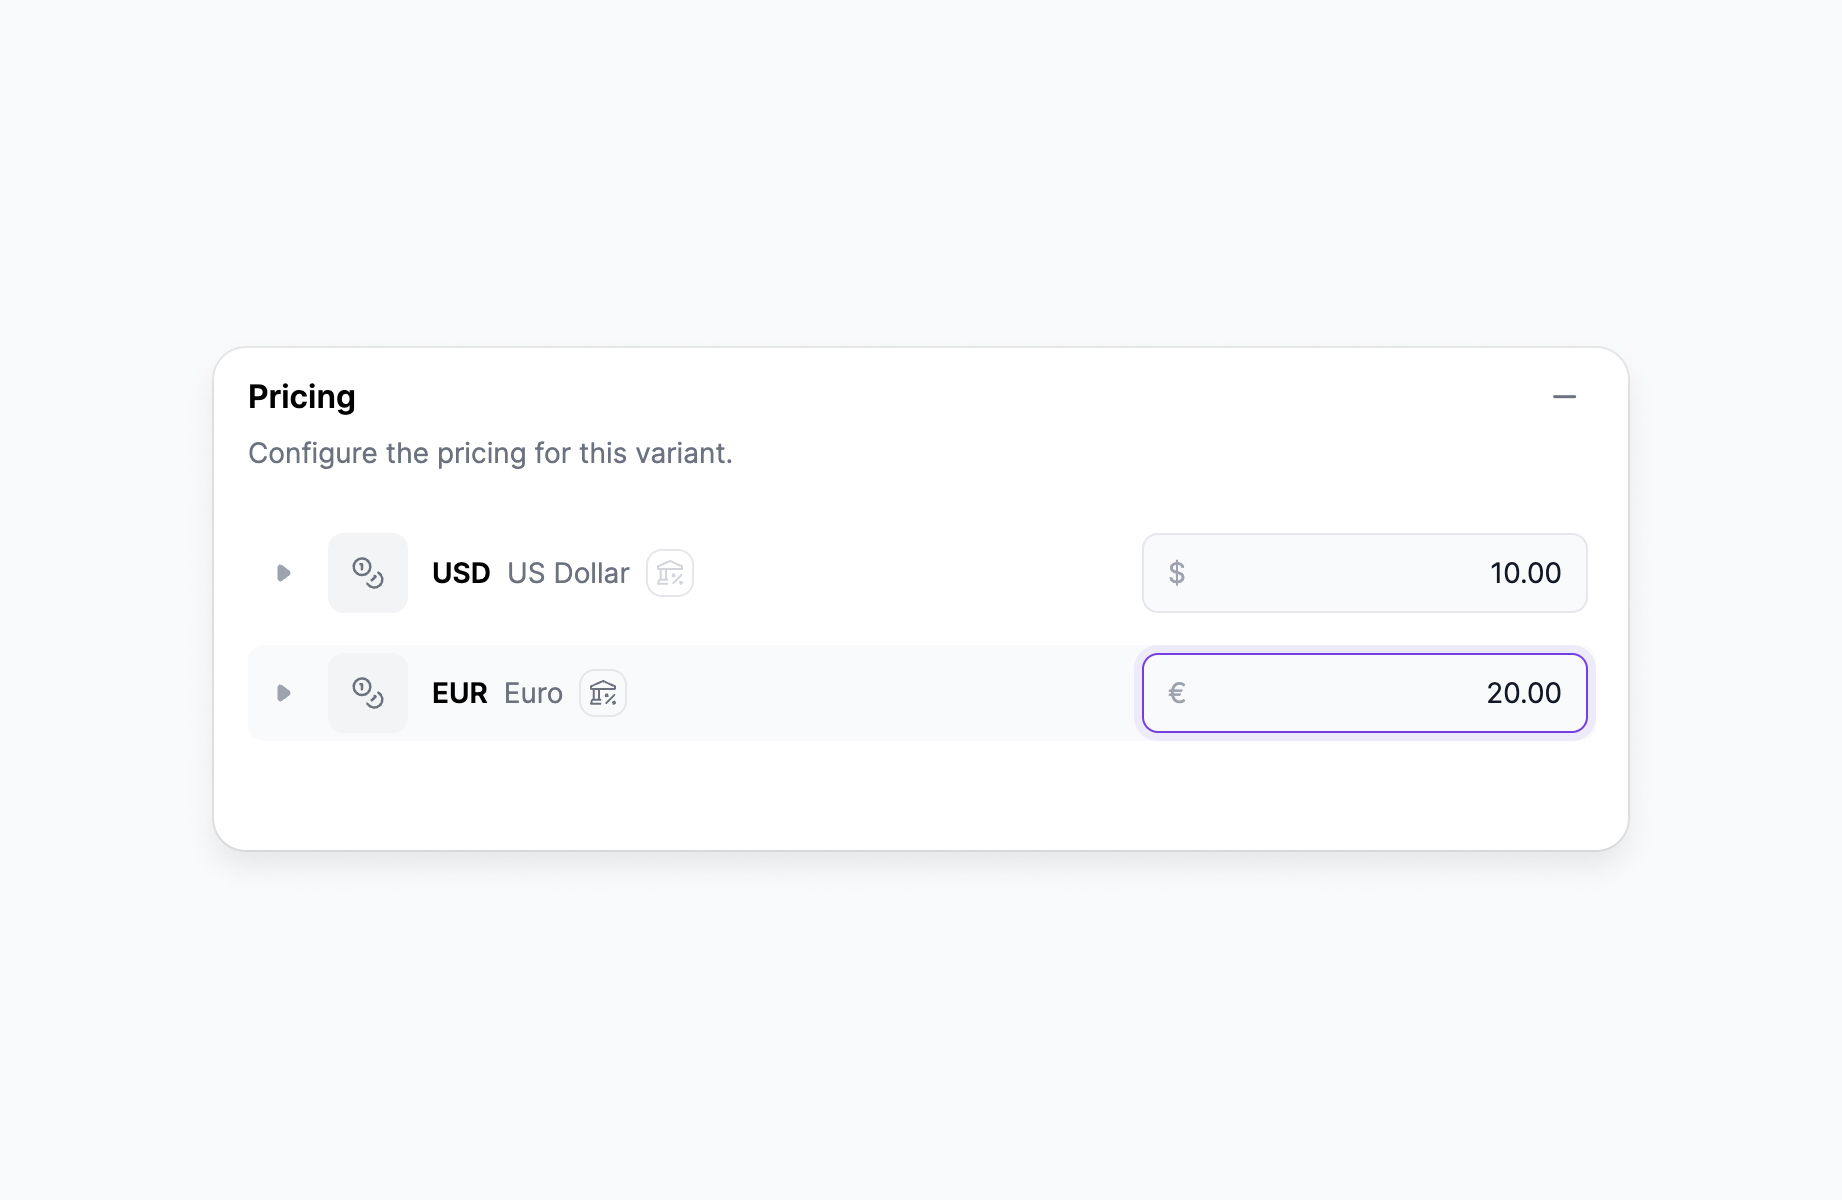Click the 10.00 value in USD price

click(1525, 573)
